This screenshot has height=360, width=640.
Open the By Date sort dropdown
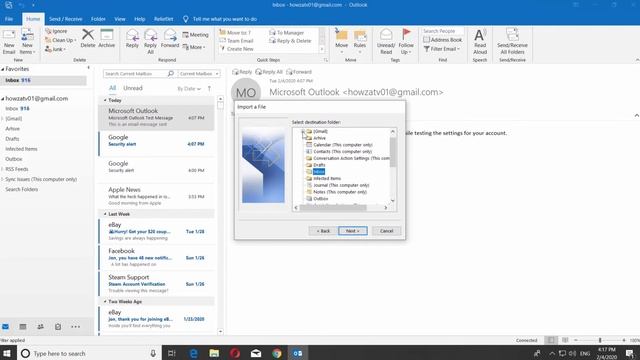point(189,89)
